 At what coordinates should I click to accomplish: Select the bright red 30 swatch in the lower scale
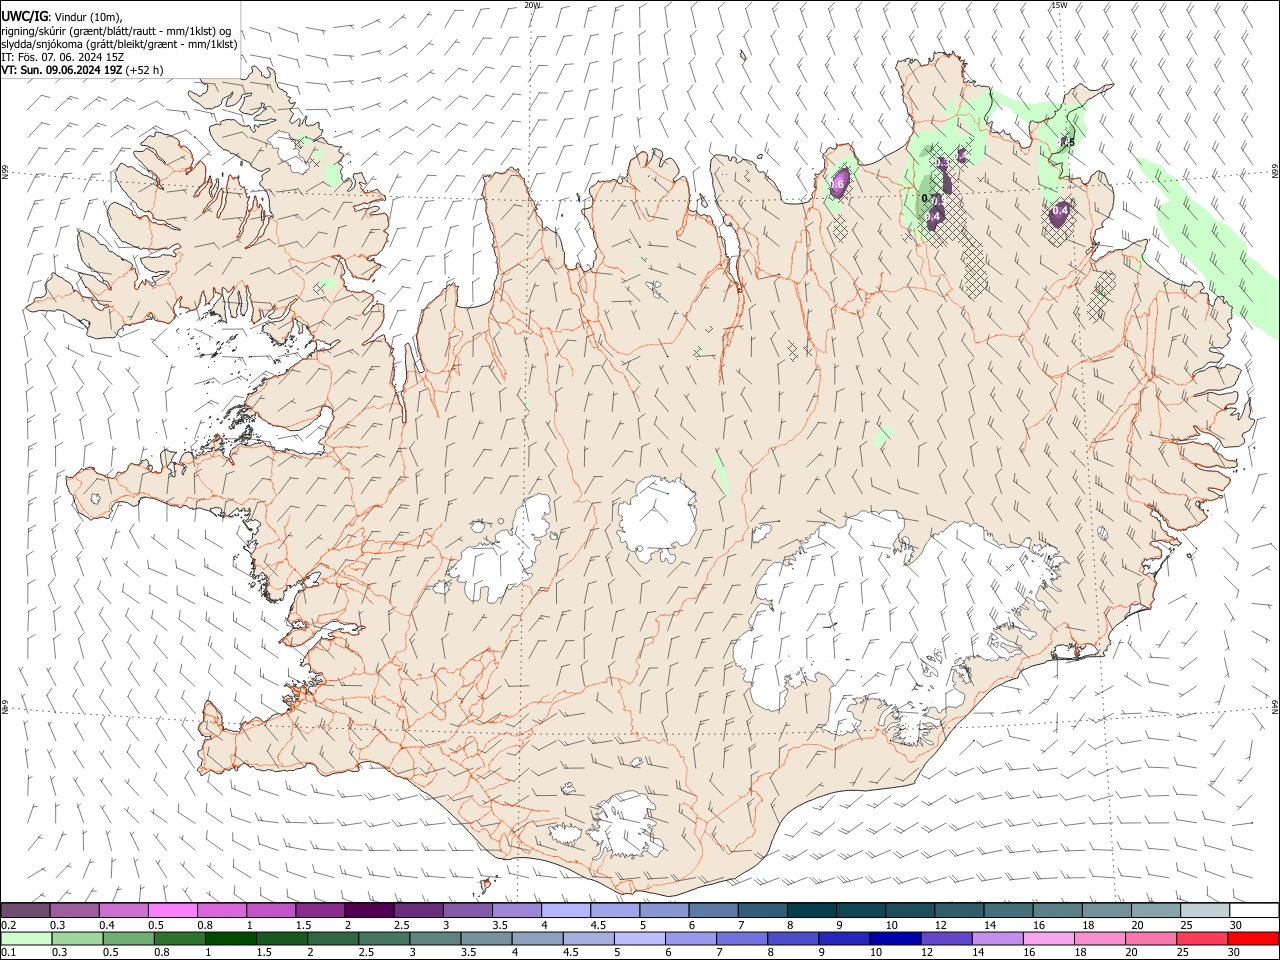tap(1253, 938)
